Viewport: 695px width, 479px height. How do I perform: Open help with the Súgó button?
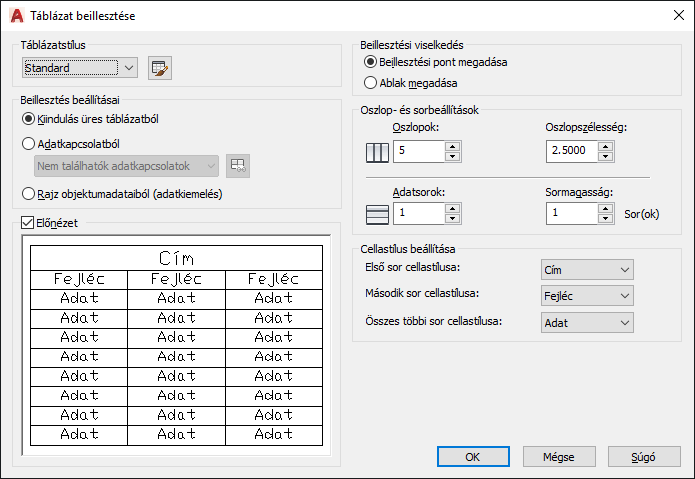point(643,456)
